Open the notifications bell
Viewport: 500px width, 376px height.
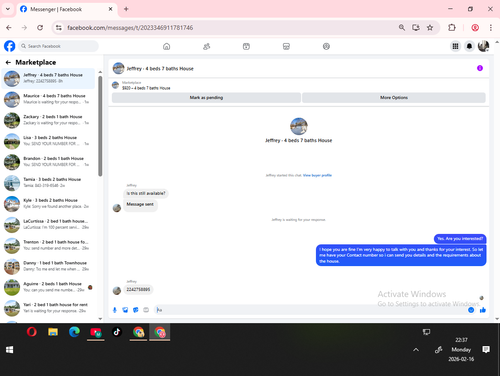[469, 46]
